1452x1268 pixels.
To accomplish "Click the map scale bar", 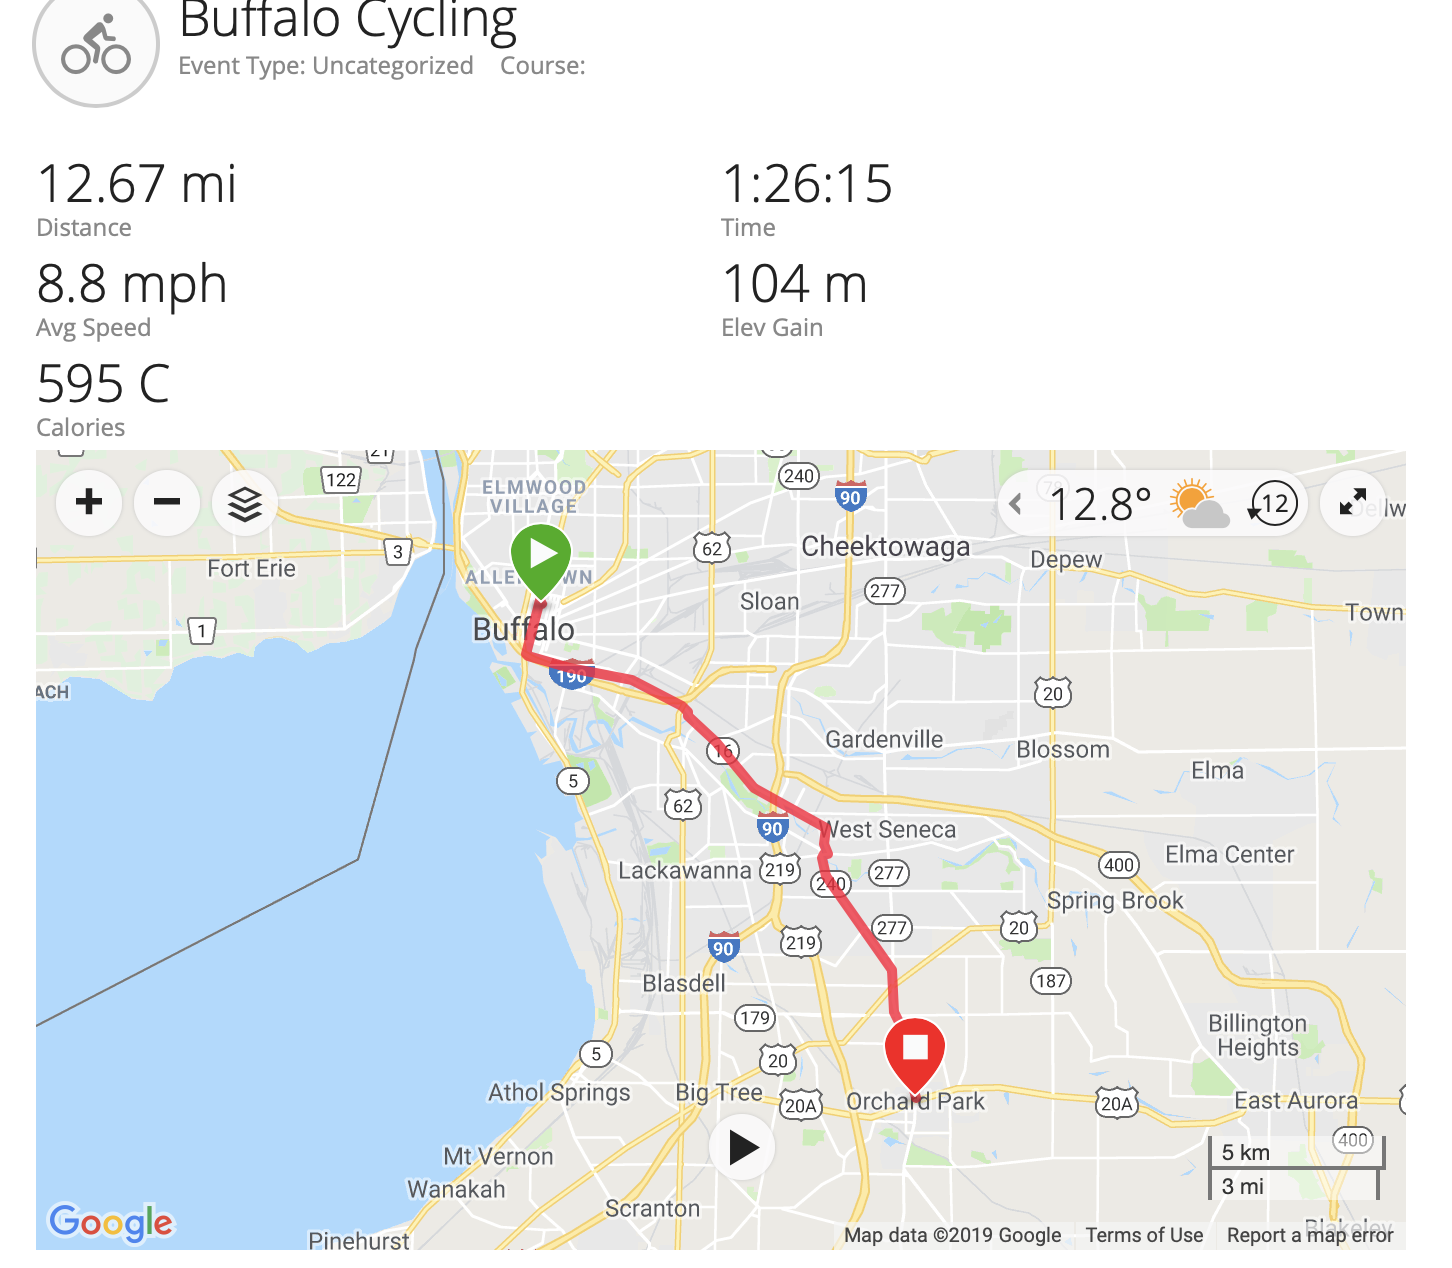I will (1295, 1168).
